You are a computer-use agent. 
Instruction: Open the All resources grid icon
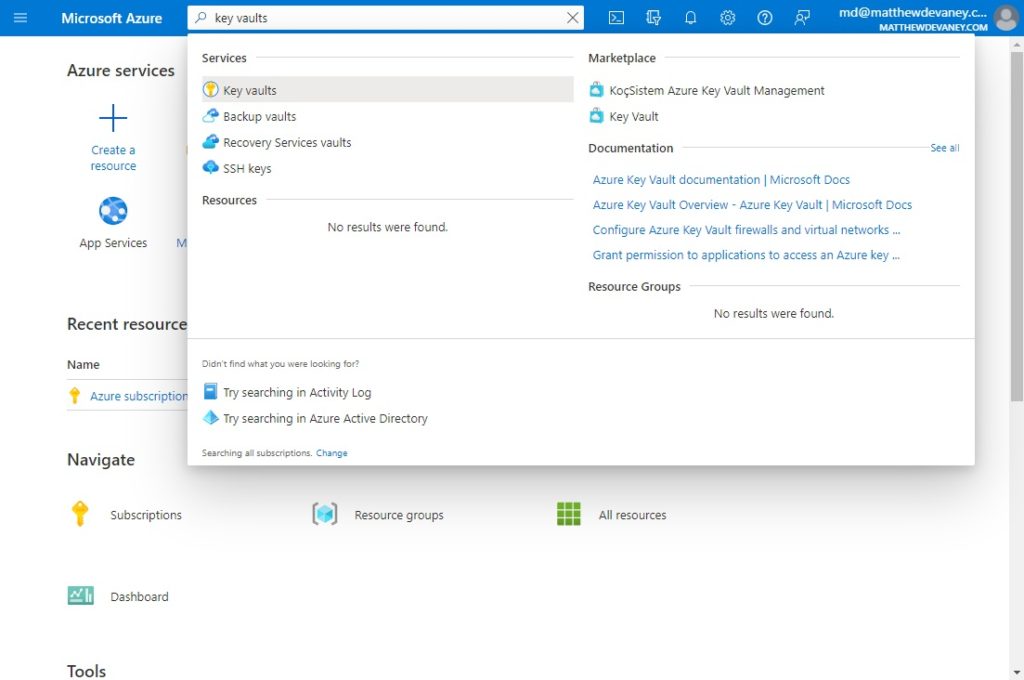click(569, 513)
